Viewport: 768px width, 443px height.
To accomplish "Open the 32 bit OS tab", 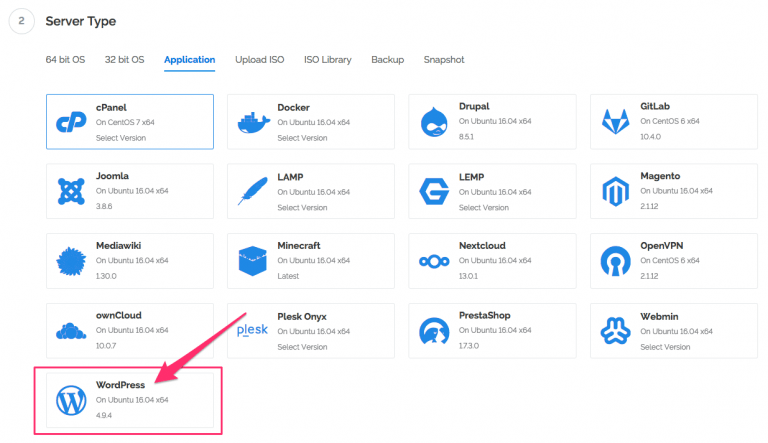I will [x=124, y=60].
